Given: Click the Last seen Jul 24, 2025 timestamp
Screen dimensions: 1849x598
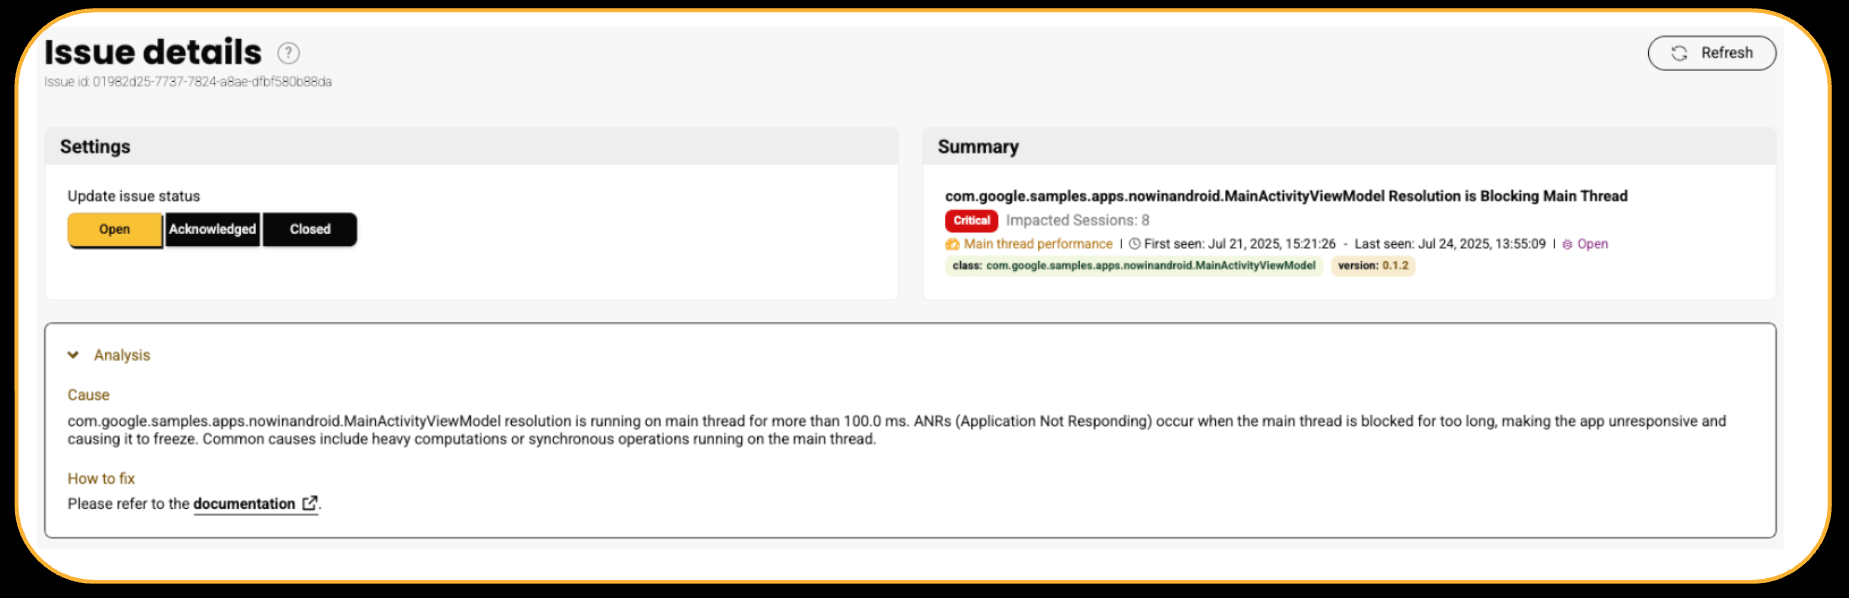Looking at the screenshot, I should pos(1450,244).
